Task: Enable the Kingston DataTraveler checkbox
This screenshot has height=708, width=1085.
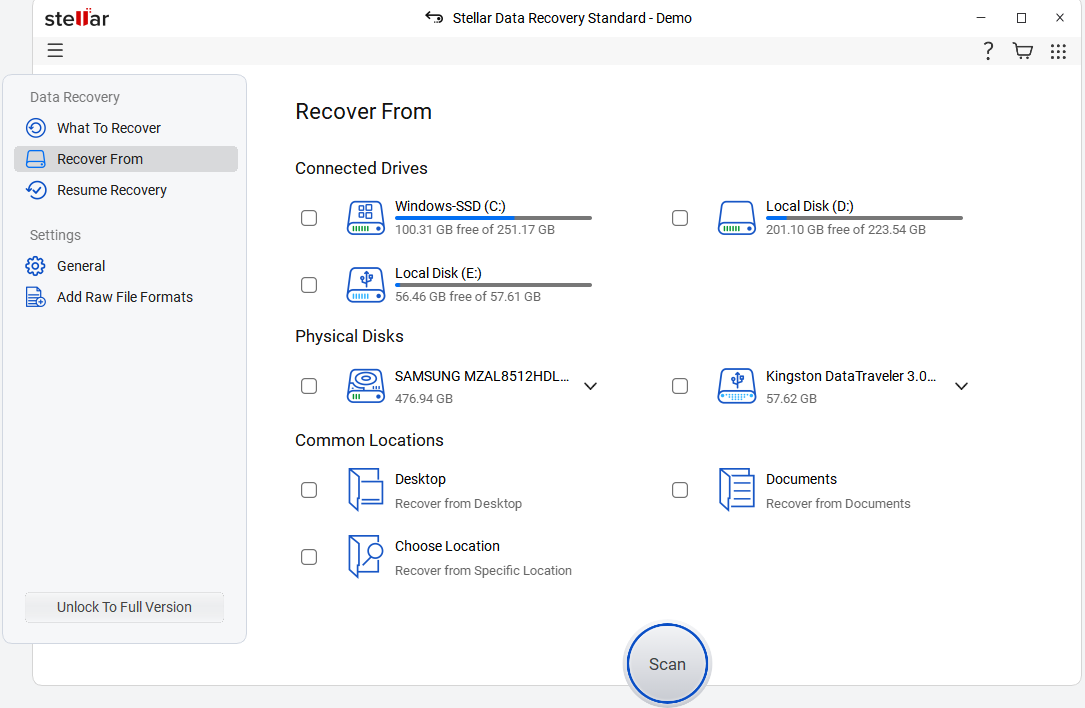Action: 680,385
